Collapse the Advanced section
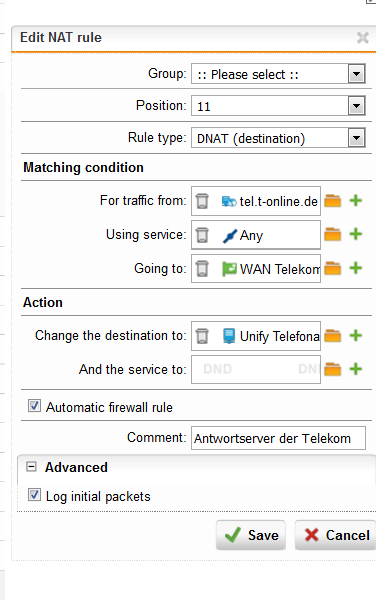376x600 pixels. point(31,466)
